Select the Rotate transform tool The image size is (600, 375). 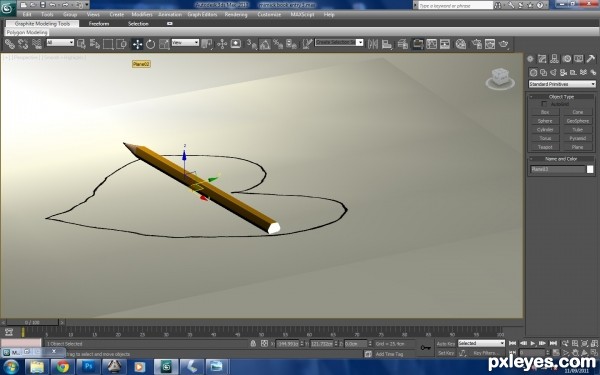150,44
